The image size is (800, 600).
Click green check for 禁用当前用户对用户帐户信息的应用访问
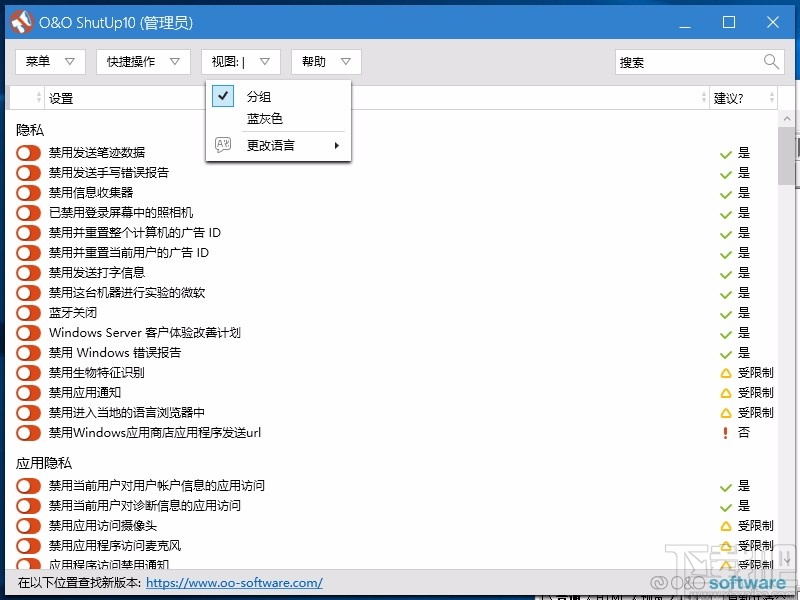tap(726, 487)
